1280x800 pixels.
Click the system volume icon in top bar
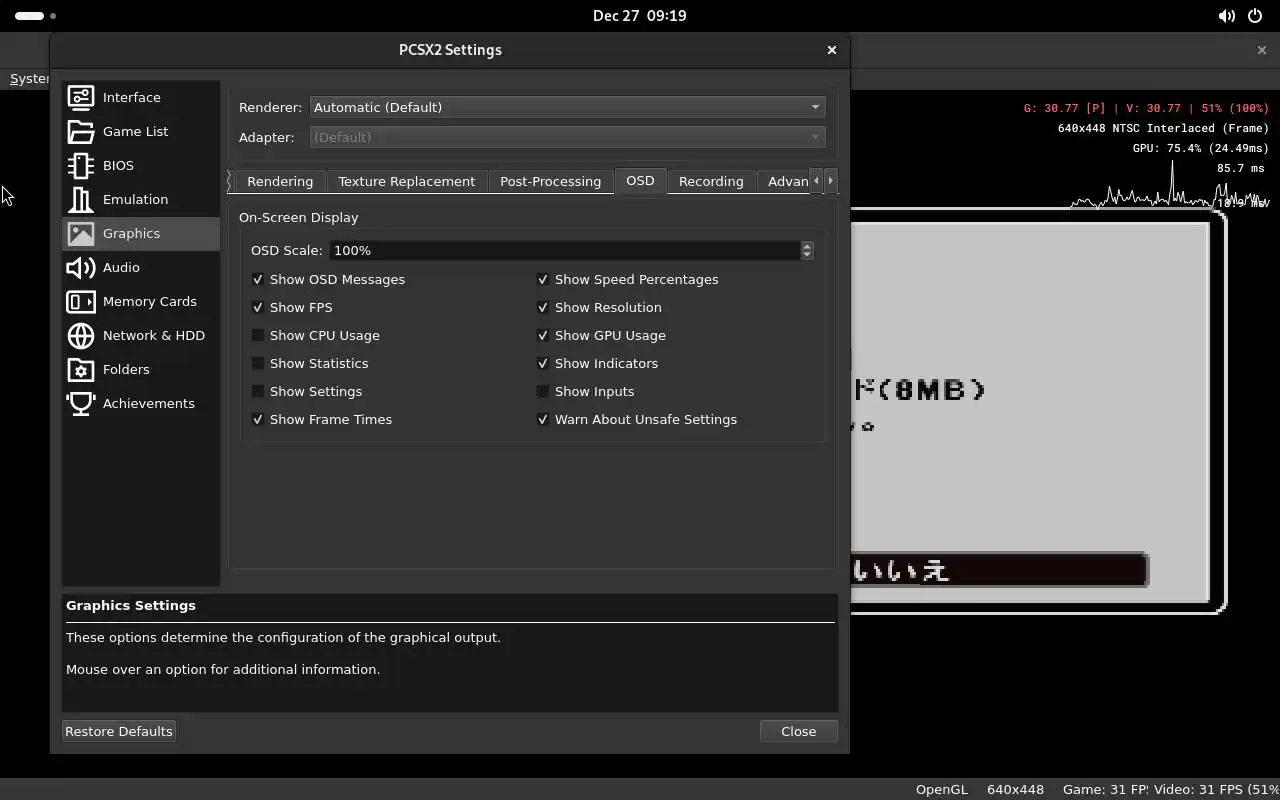pyautogui.click(x=1226, y=16)
